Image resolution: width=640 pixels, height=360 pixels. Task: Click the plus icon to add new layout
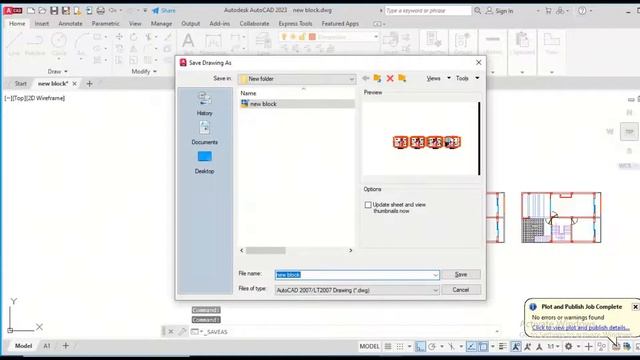pyautogui.click(x=66, y=346)
